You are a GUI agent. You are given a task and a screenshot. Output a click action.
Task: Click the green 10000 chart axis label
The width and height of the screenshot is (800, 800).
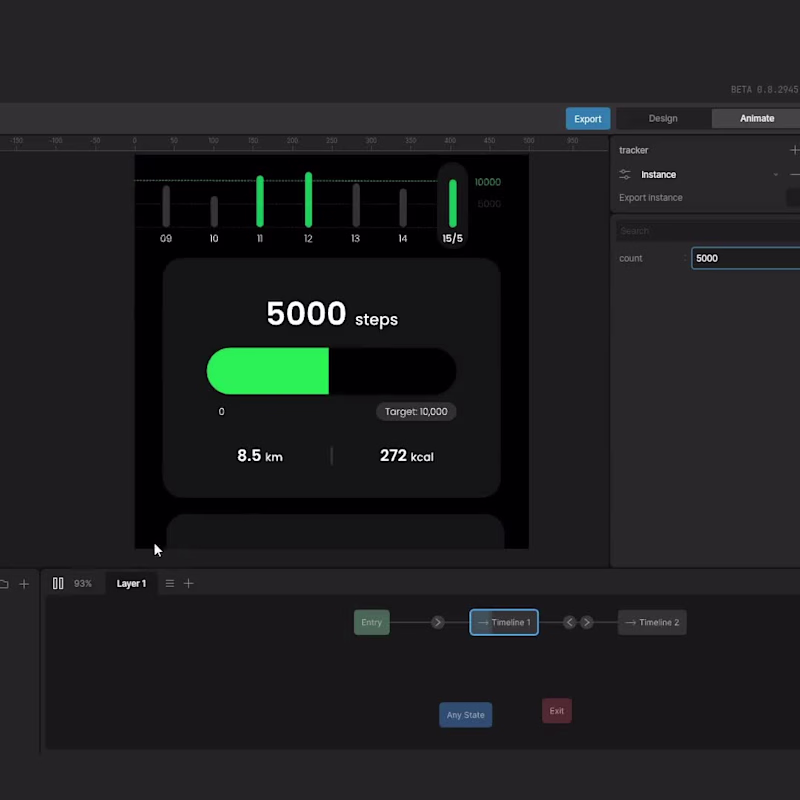point(487,182)
